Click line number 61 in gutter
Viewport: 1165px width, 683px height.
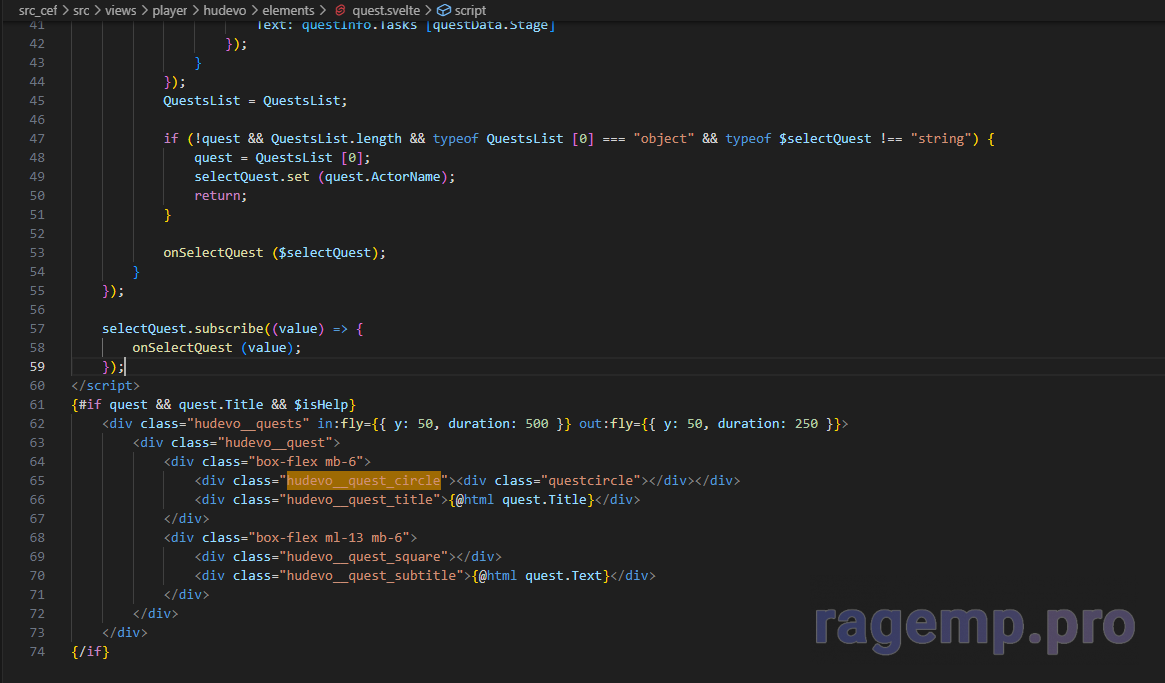click(37, 405)
